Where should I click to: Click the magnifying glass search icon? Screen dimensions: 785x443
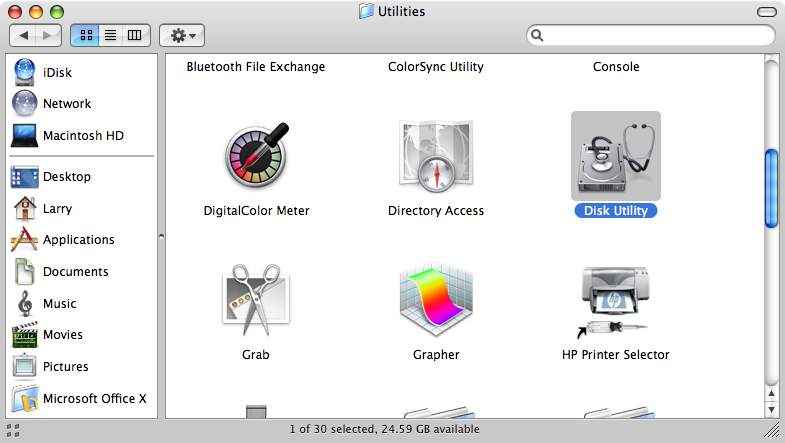537,35
